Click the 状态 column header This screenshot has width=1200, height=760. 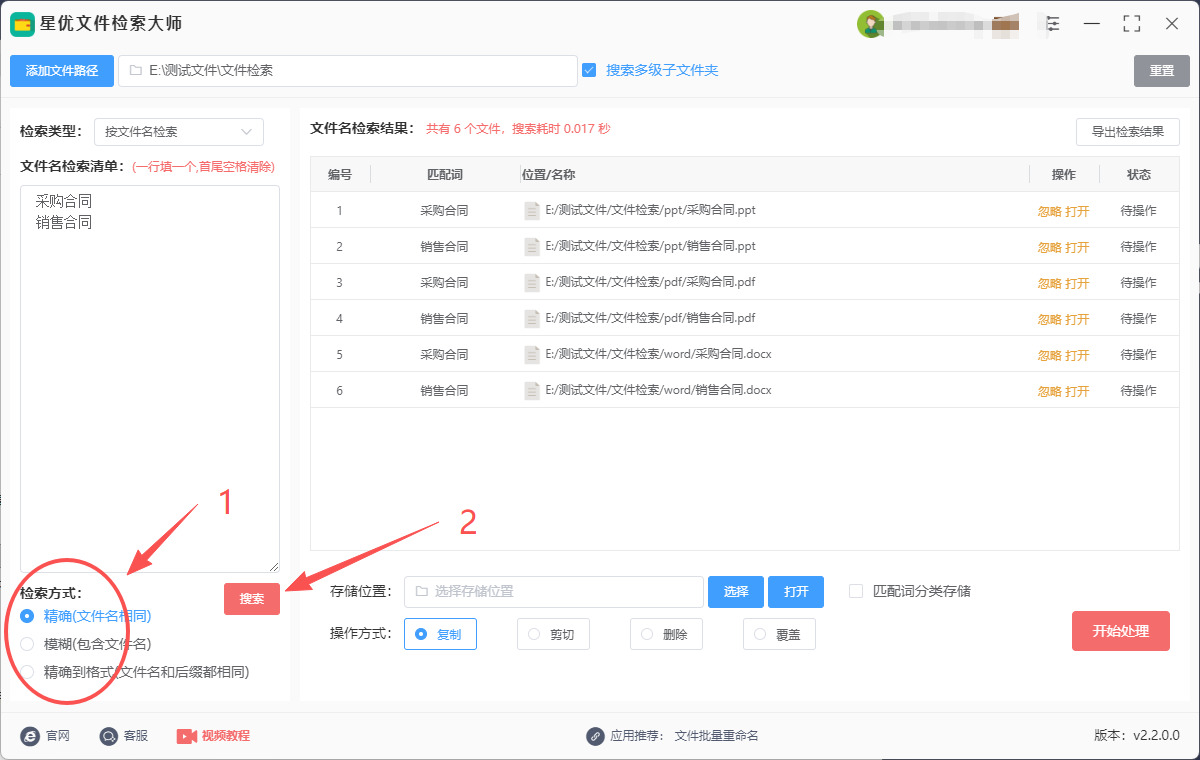point(1139,175)
